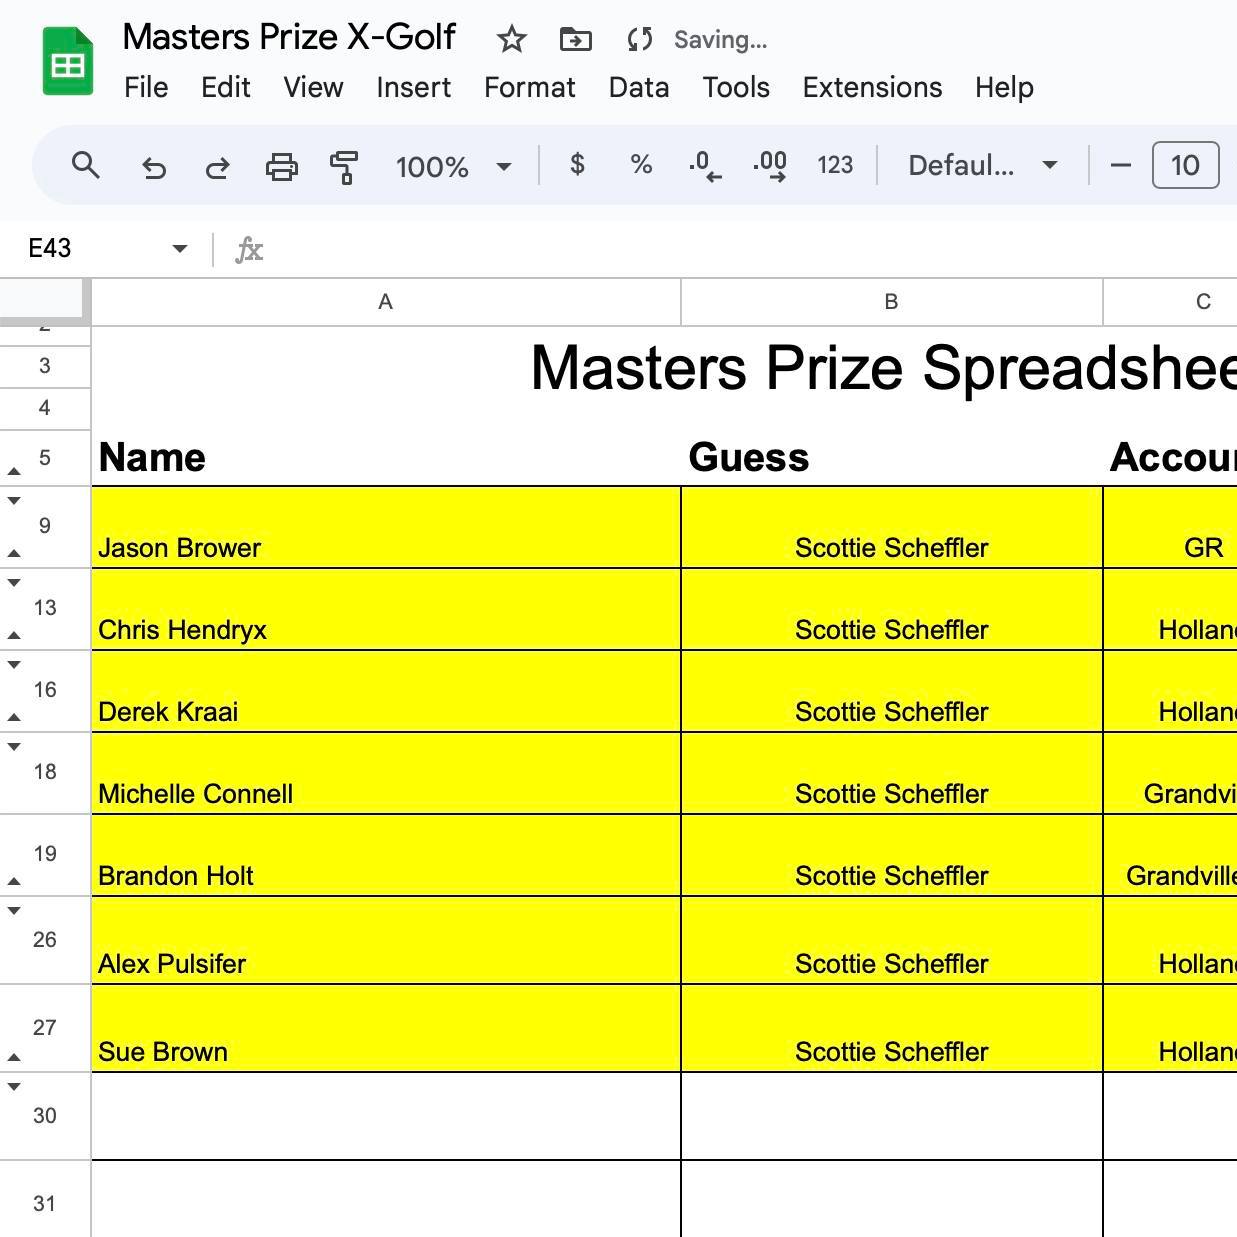This screenshot has height=1237, width=1237.
Task: Click the redo arrow icon
Action: pos(217,166)
